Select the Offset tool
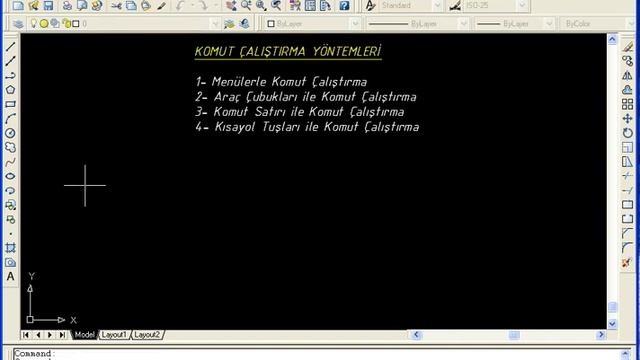The width and height of the screenshot is (640, 360). point(627,90)
